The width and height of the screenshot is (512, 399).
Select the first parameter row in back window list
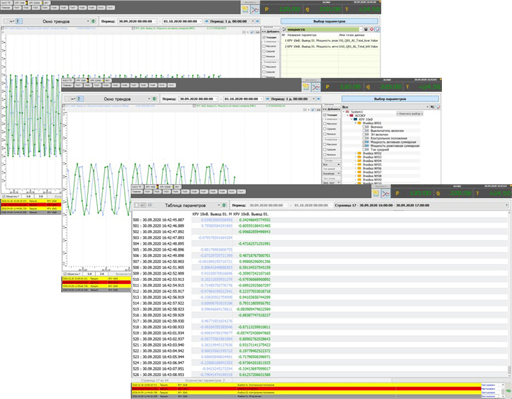point(330,41)
